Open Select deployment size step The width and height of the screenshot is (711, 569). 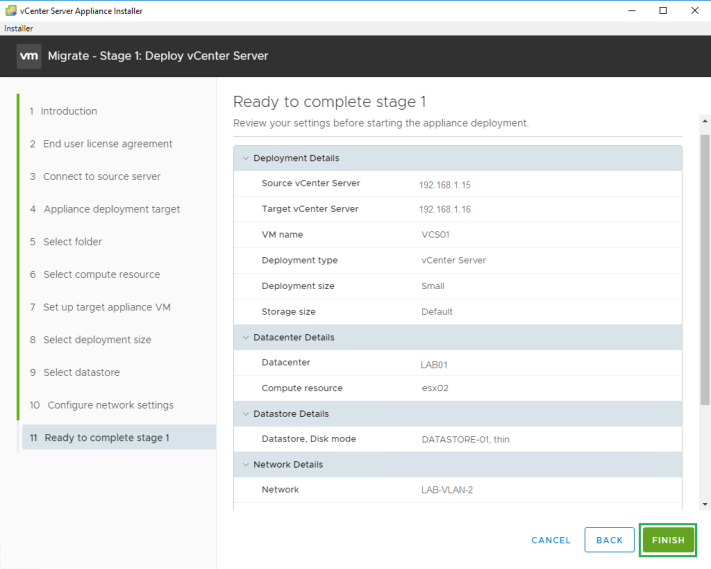pos(97,340)
